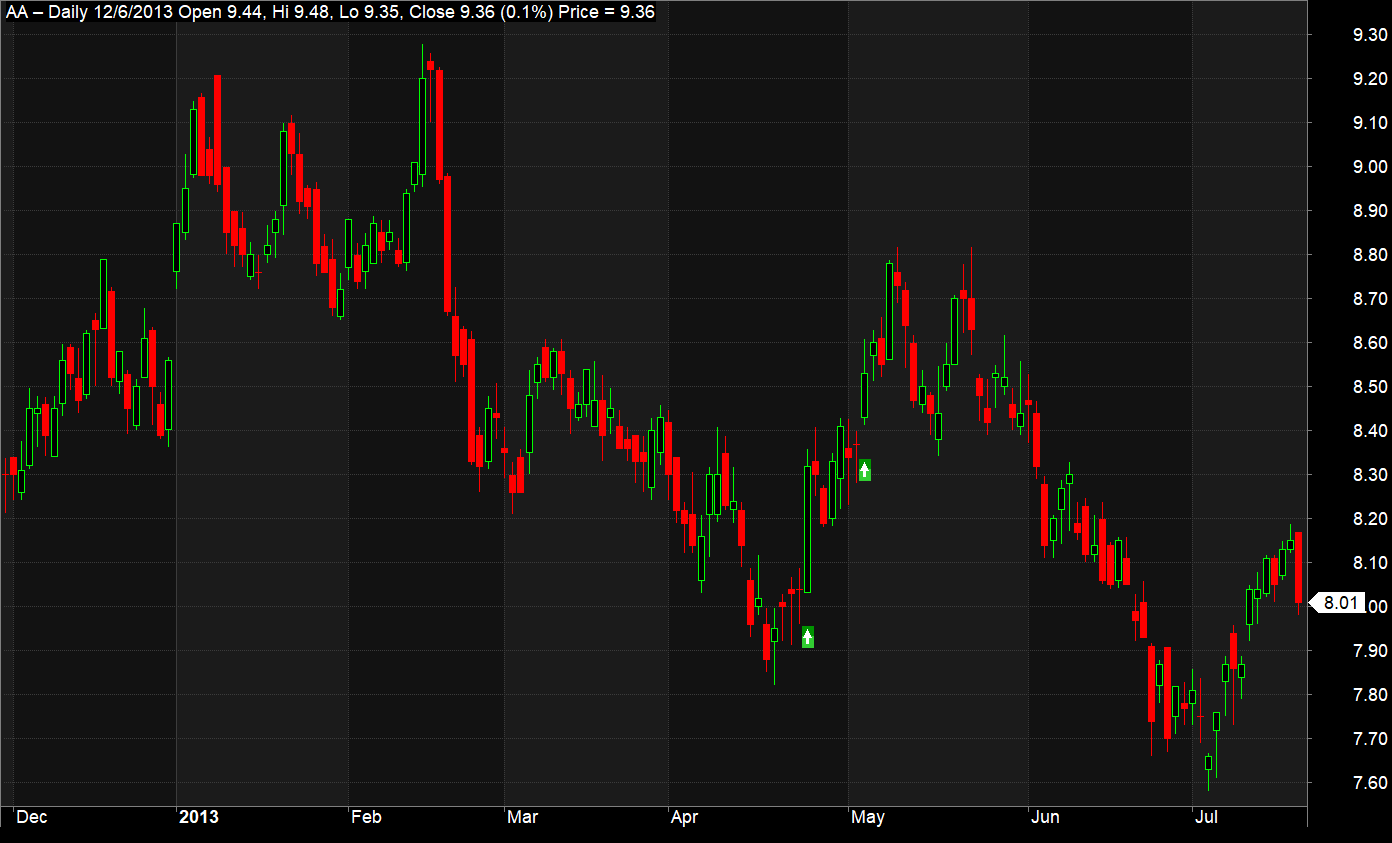Click the 7.80 price axis label
Viewport: 1392px width, 843px height.
tap(1371, 695)
